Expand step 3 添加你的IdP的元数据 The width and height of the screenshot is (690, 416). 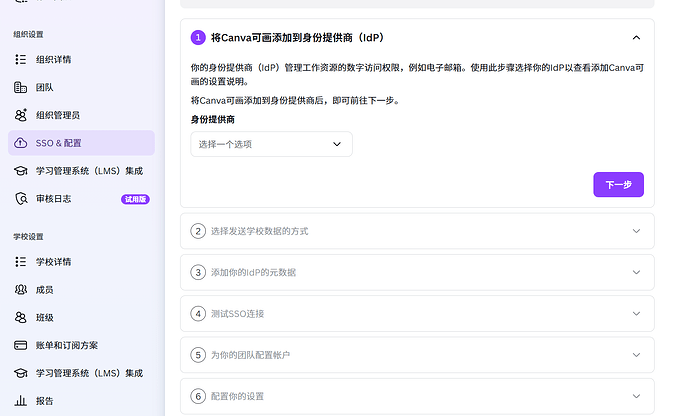pyautogui.click(x=417, y=272)
